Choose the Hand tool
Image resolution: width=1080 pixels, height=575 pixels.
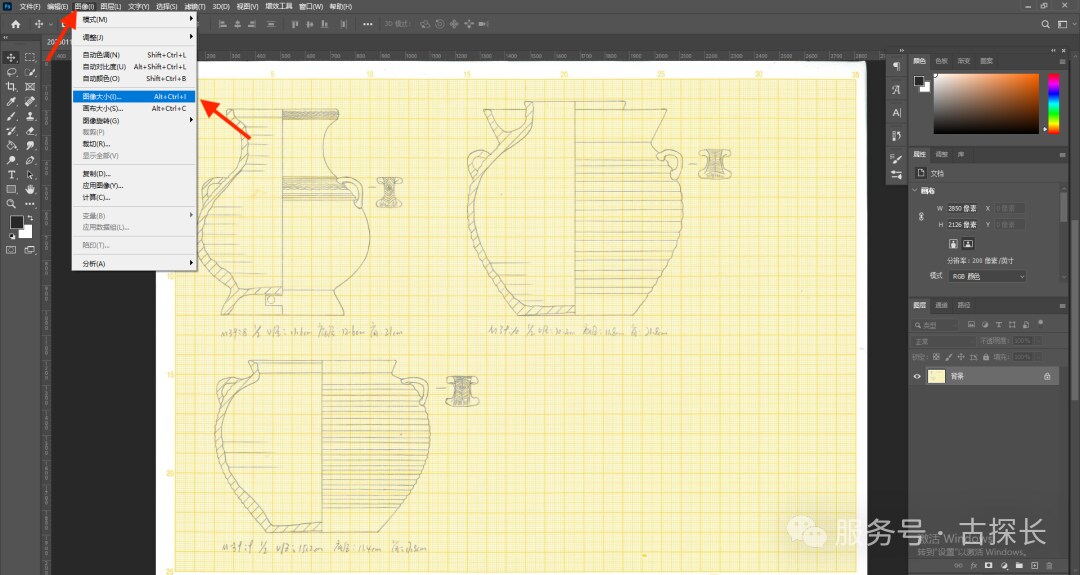click(30, 189)
